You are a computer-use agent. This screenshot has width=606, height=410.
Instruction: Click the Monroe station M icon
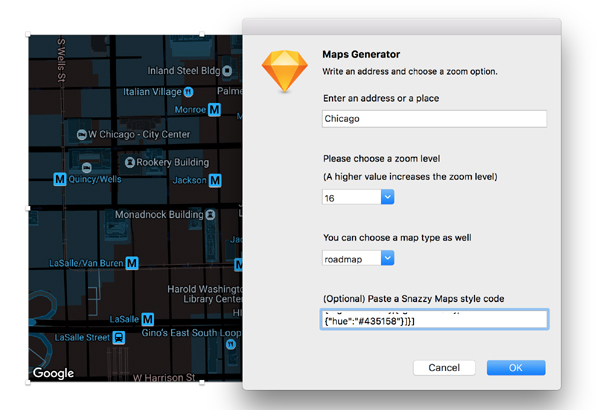pos(215,110)
